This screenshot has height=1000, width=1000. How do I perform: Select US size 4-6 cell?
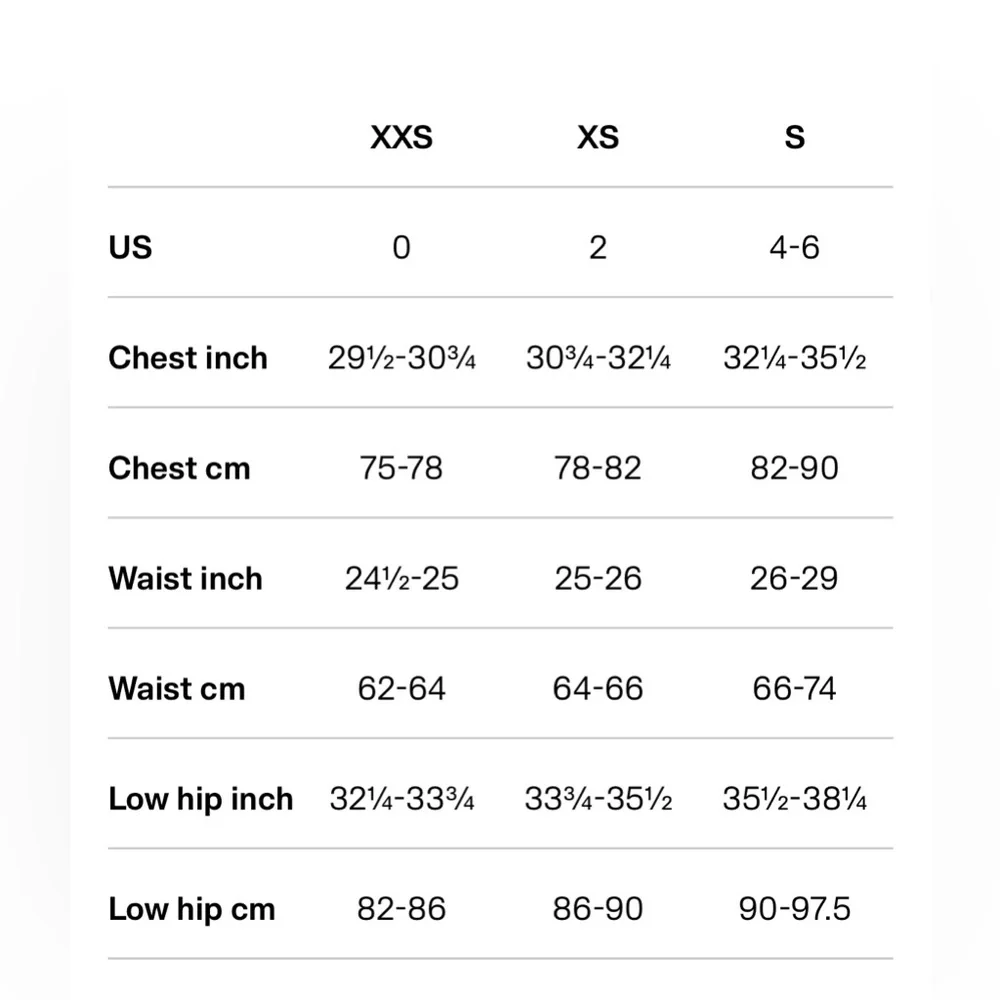coord(794,247)
